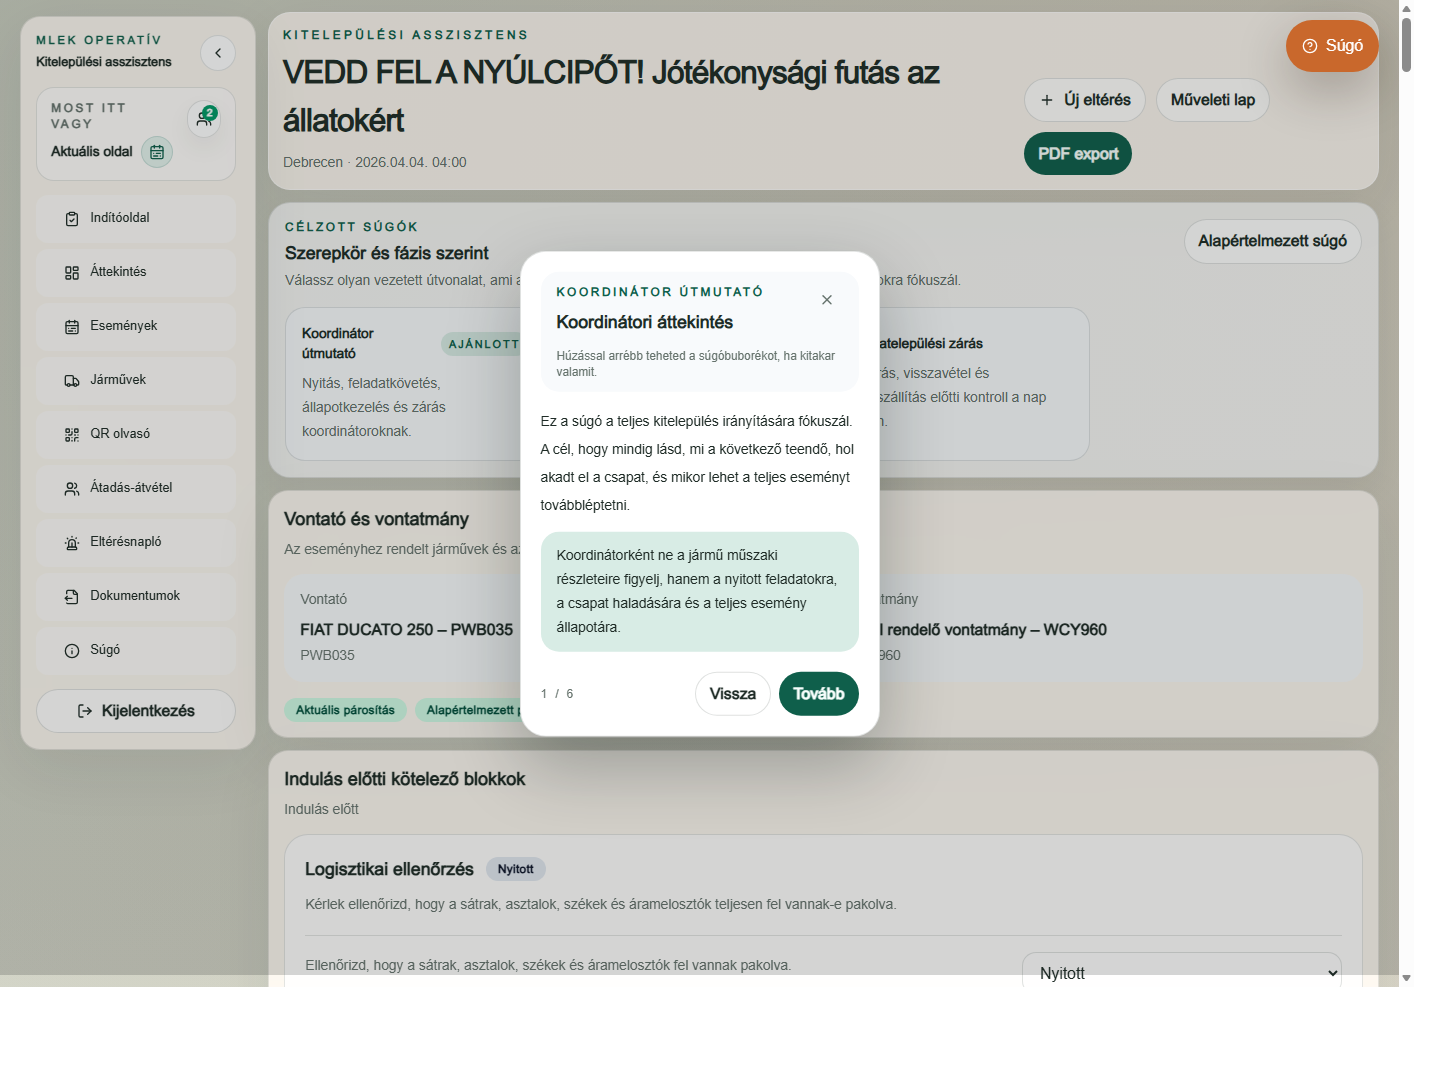This screenshot has height=1080, width=1440.
Task: Open the Dokumentumok document icon
Action: [x=70, y=596]
